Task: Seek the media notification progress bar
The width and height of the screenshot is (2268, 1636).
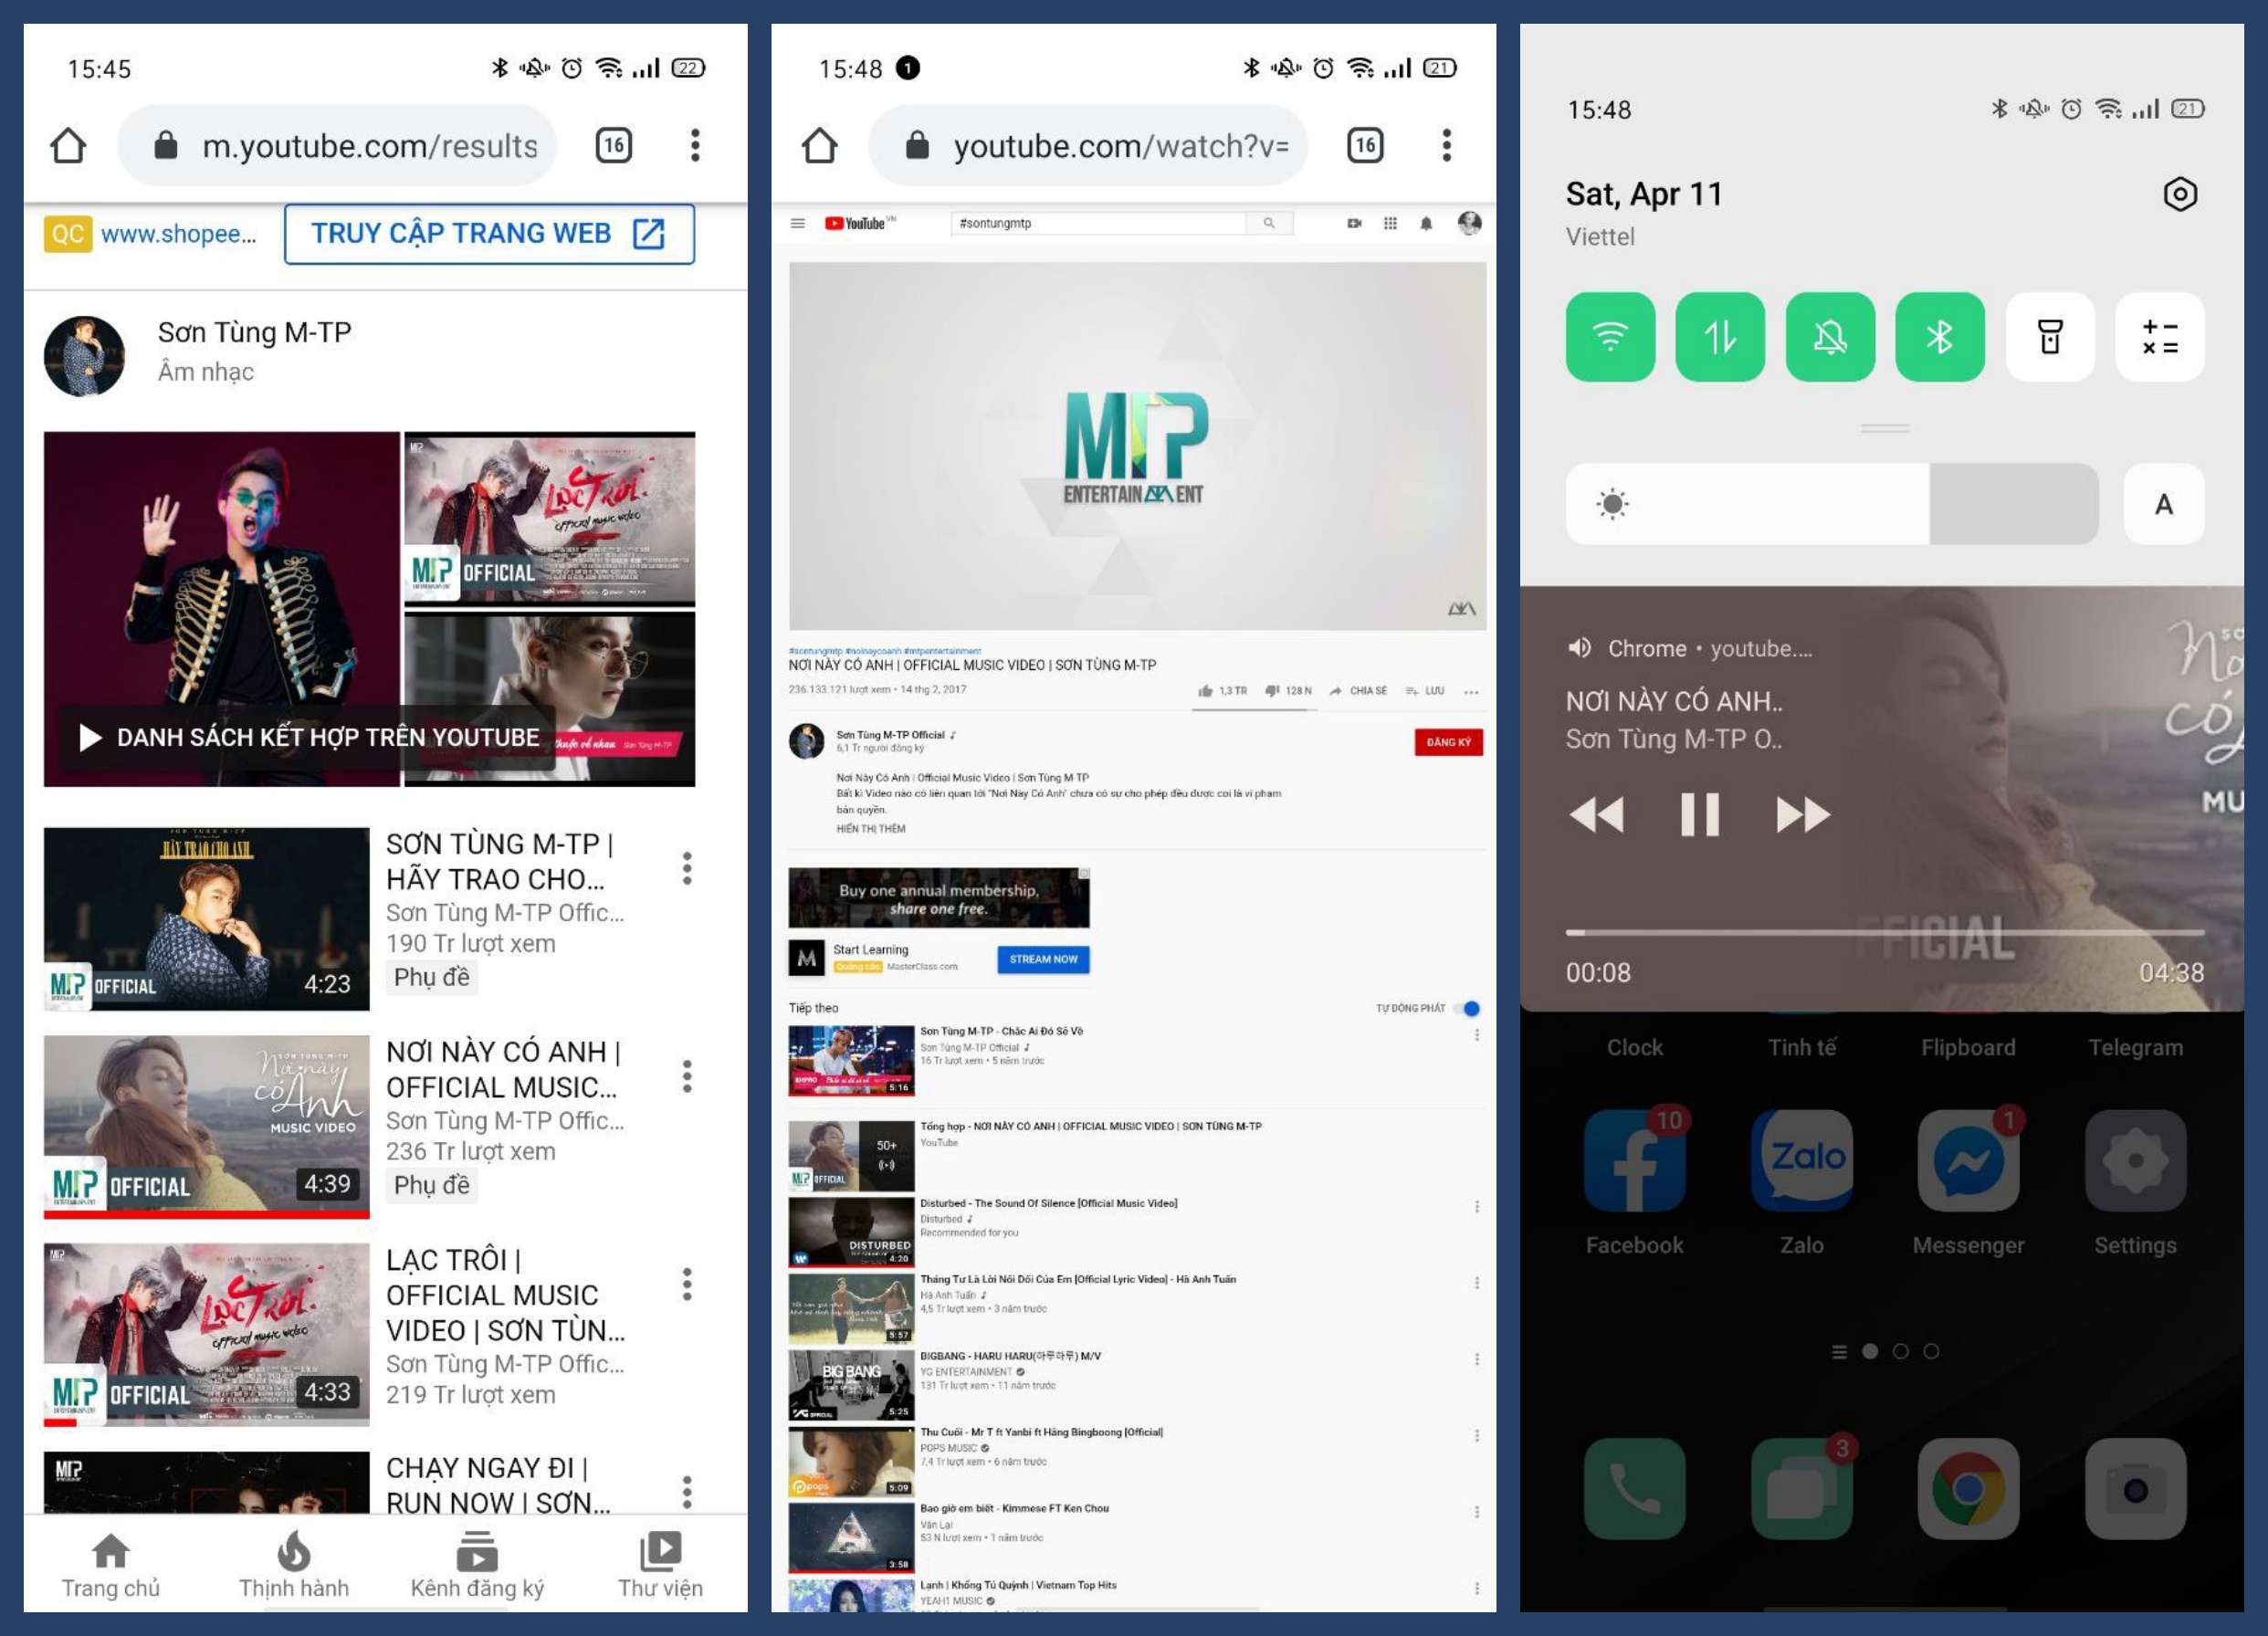Action: 1885,932
